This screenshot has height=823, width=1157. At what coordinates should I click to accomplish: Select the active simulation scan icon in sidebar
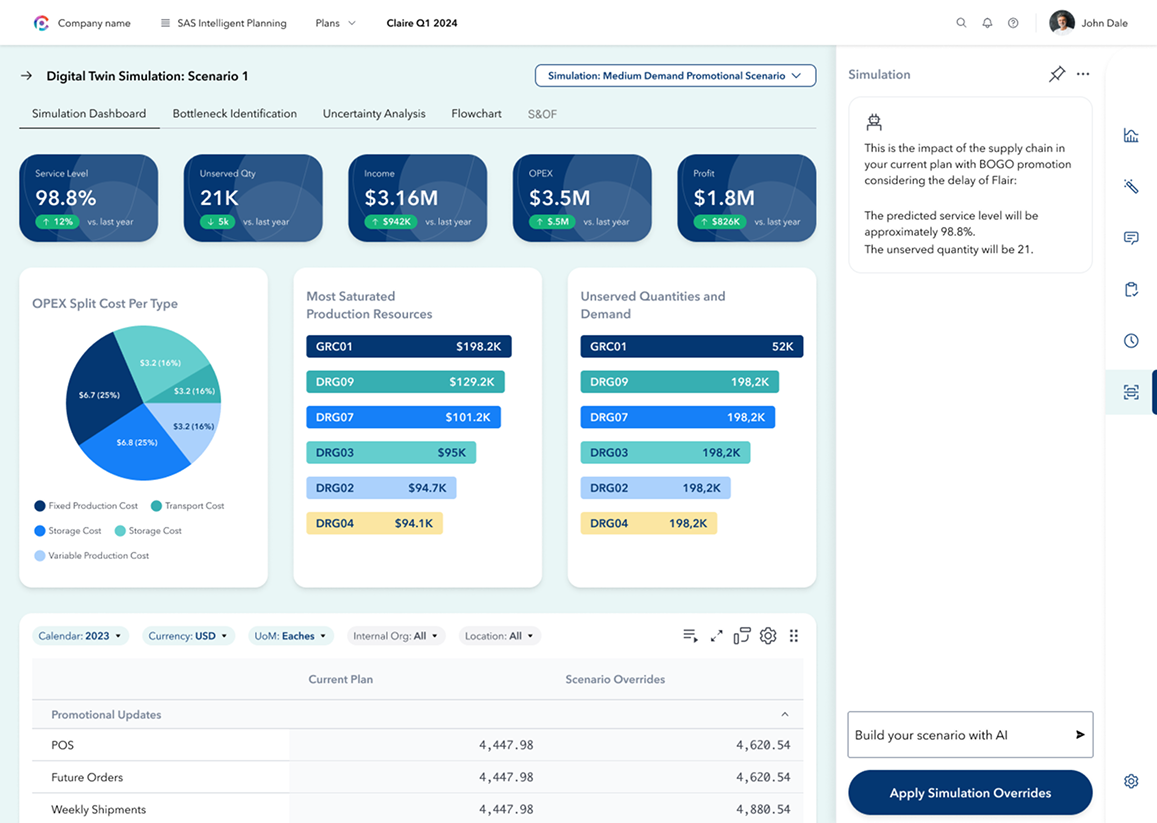tap(1130, 392)
